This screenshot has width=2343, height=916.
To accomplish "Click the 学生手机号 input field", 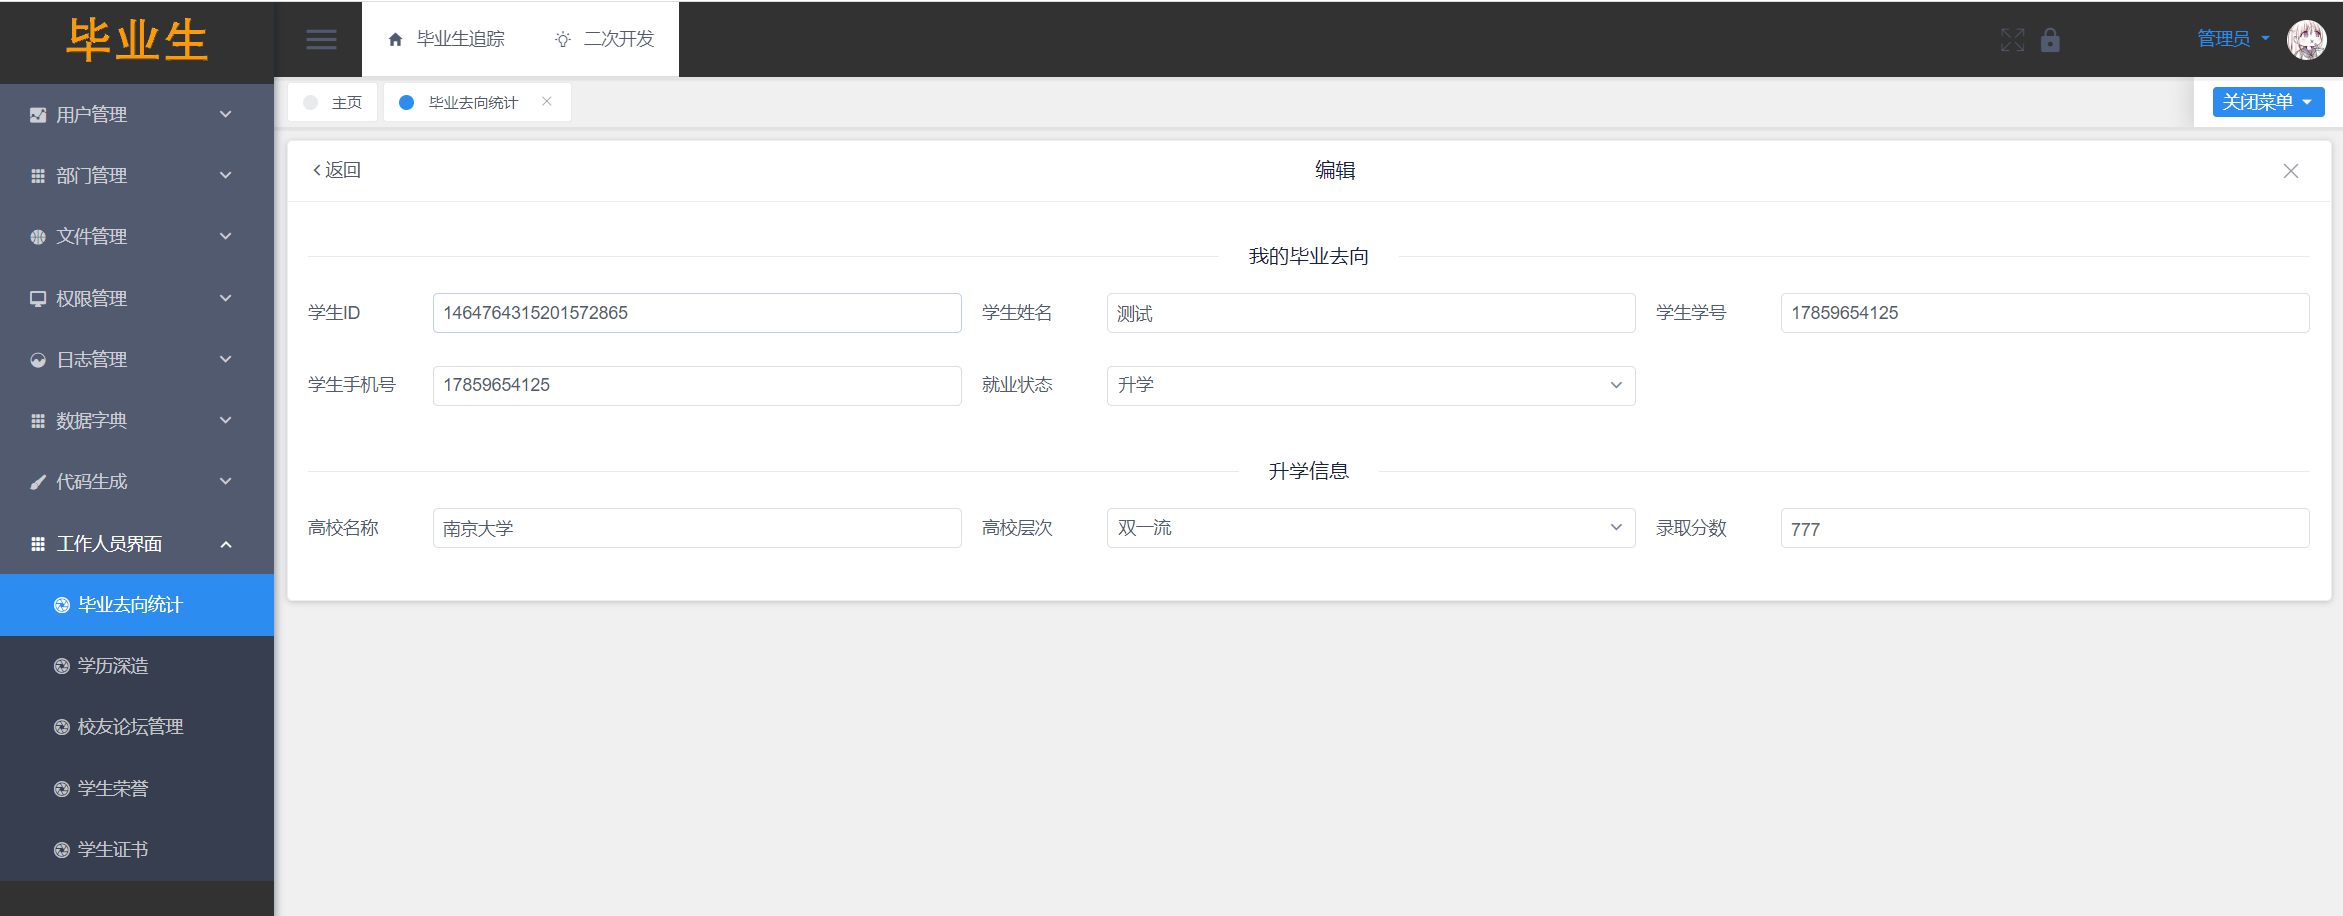I will [x=697, y=386].
